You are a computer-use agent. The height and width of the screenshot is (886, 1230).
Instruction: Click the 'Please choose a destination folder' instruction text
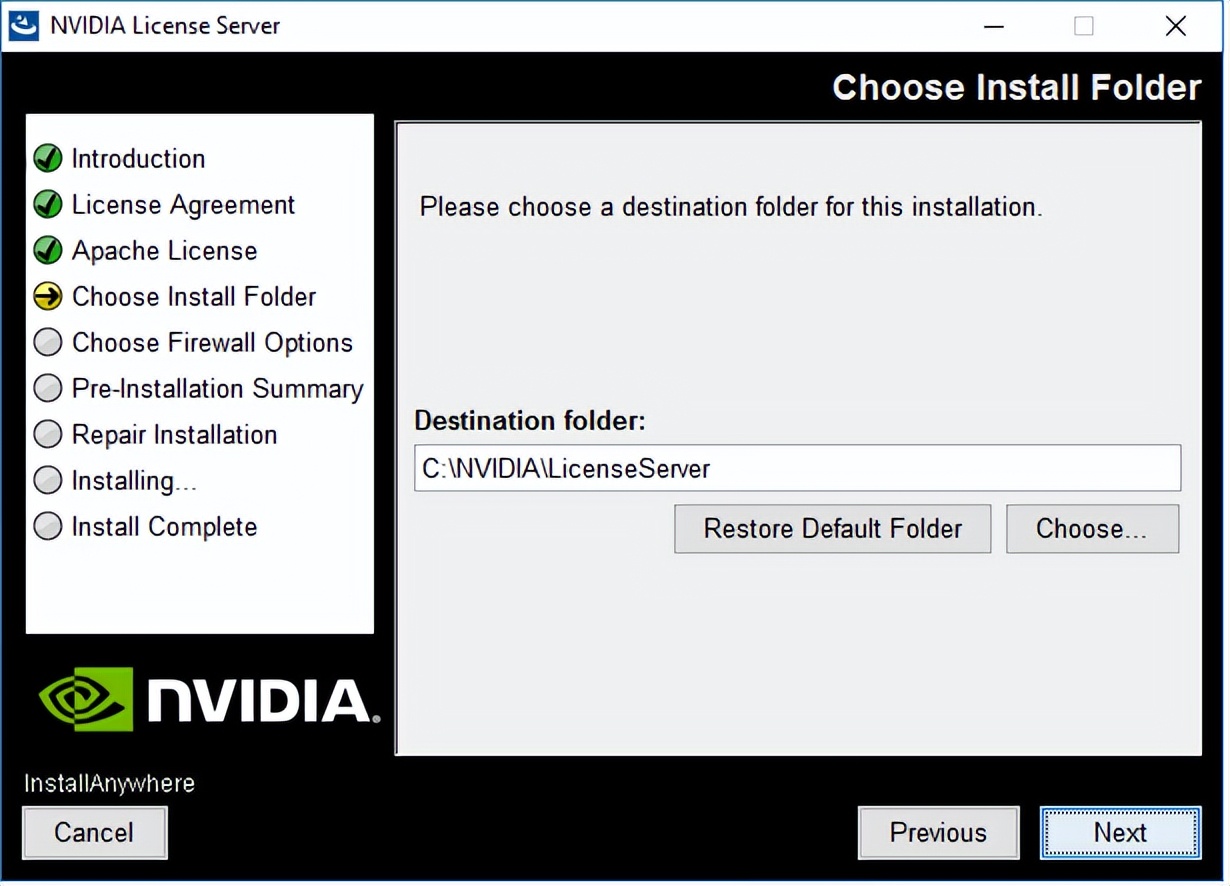[x=731, y=207]
